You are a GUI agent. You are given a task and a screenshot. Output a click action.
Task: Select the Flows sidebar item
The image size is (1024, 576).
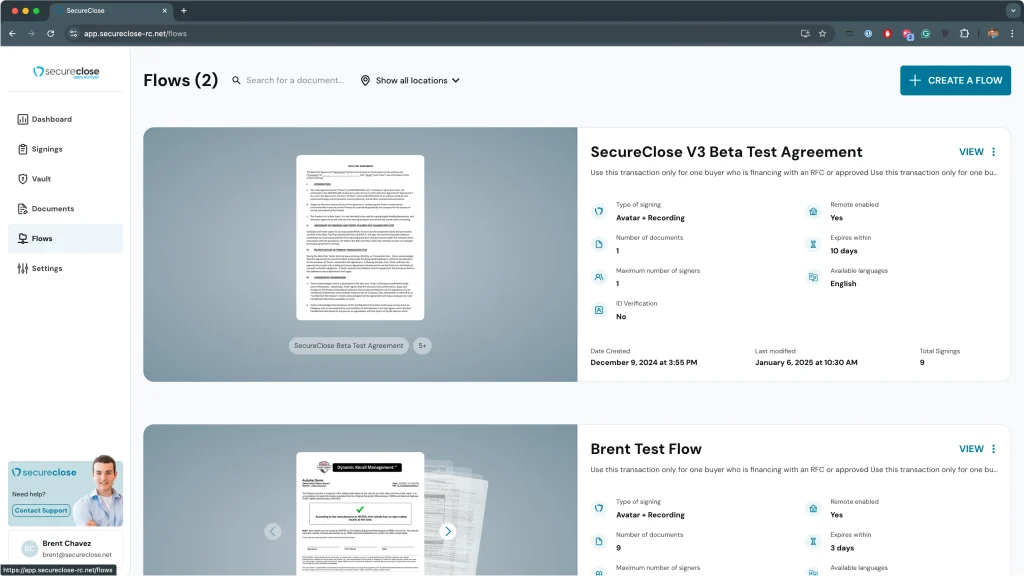click(42, 239)
